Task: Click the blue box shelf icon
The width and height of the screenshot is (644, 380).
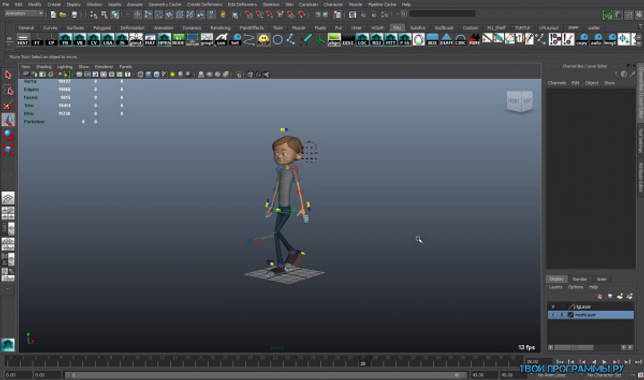Action: pyautogui.click(x=432, y=40)
